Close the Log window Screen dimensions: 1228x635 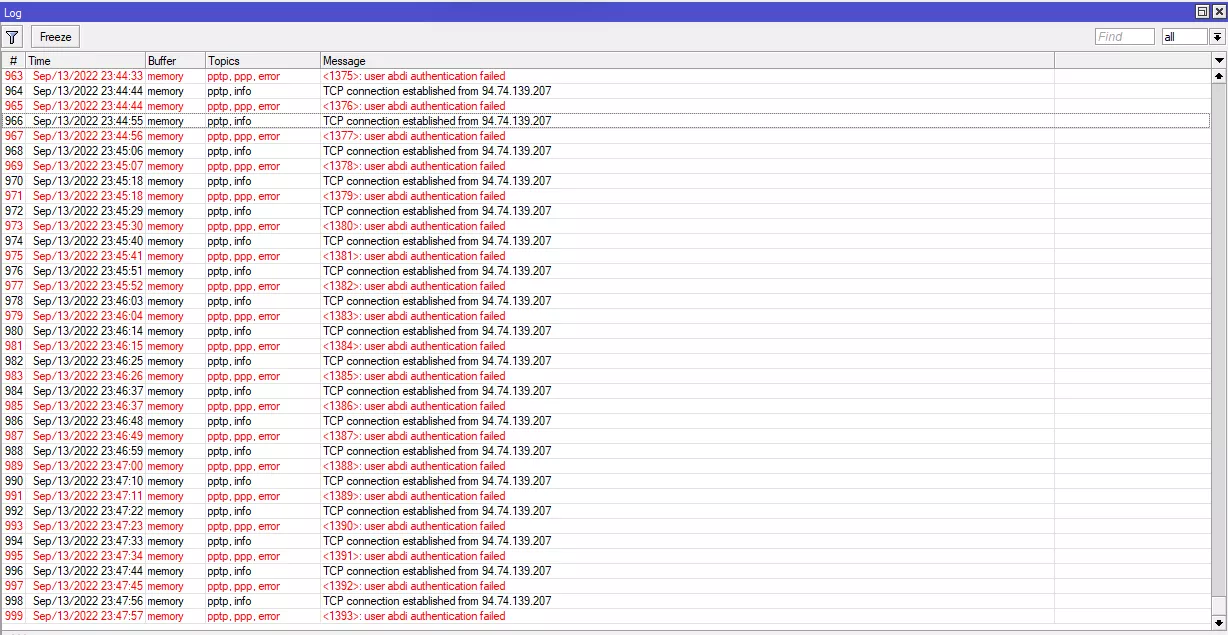point(1218,11)
